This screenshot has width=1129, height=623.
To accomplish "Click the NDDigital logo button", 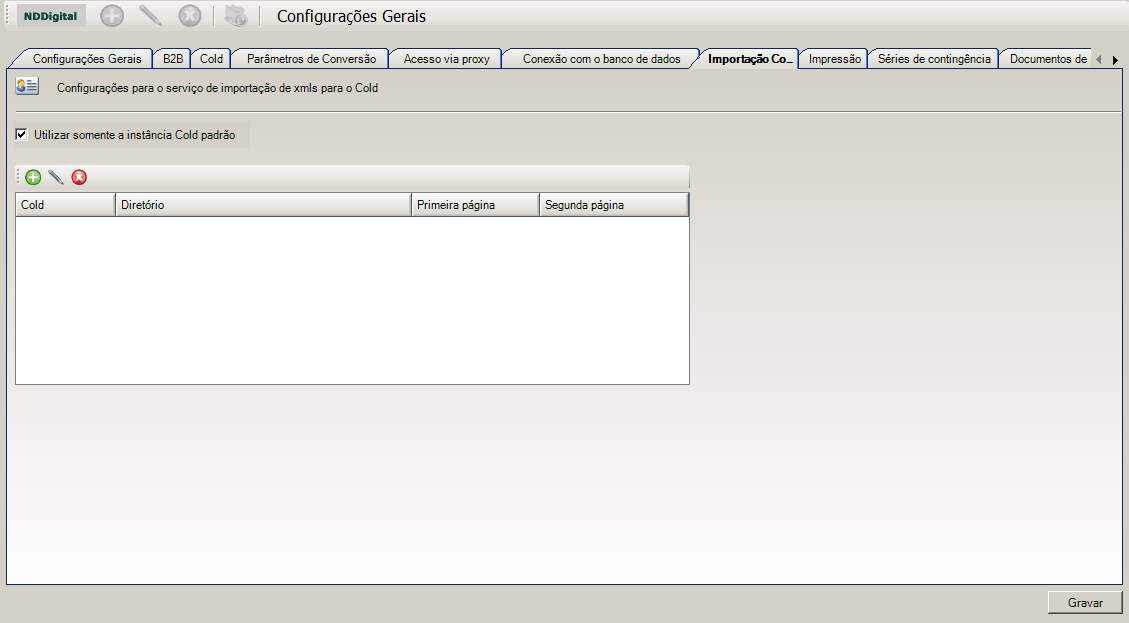I will 50,16.
